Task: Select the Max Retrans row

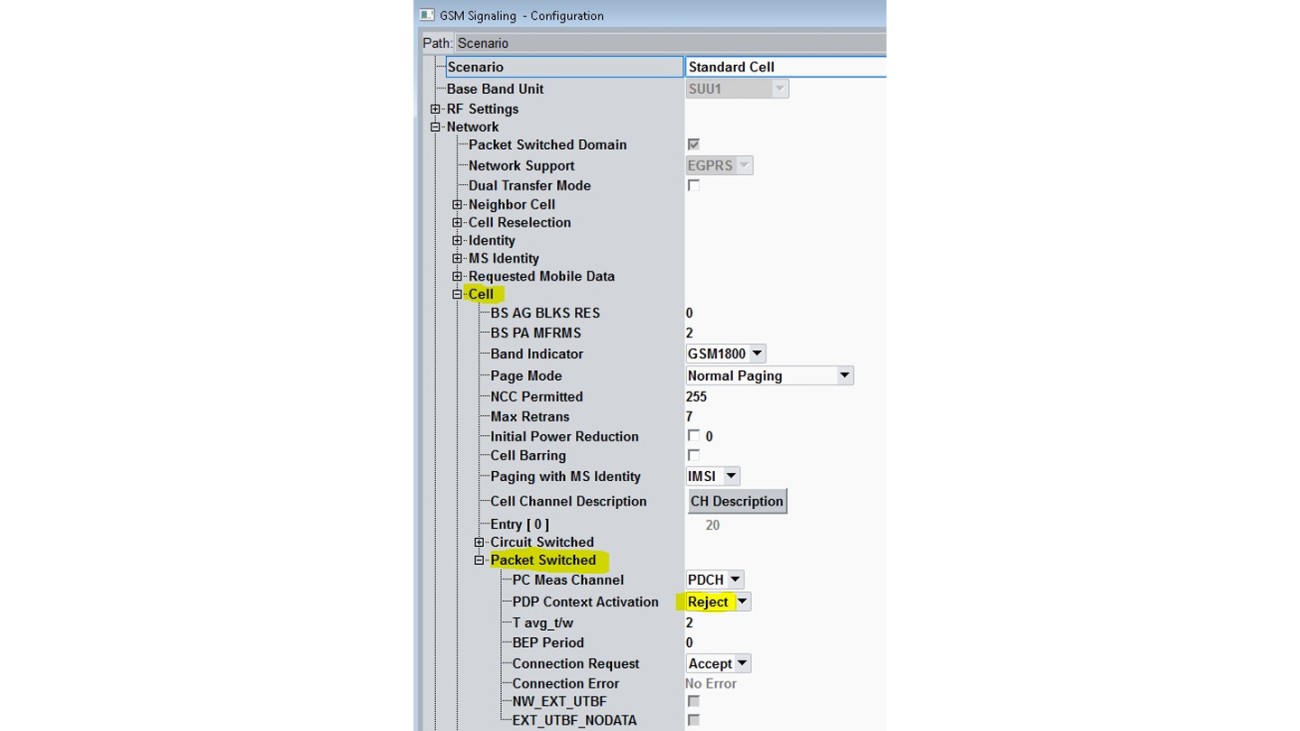Action: tap(529, 416)
